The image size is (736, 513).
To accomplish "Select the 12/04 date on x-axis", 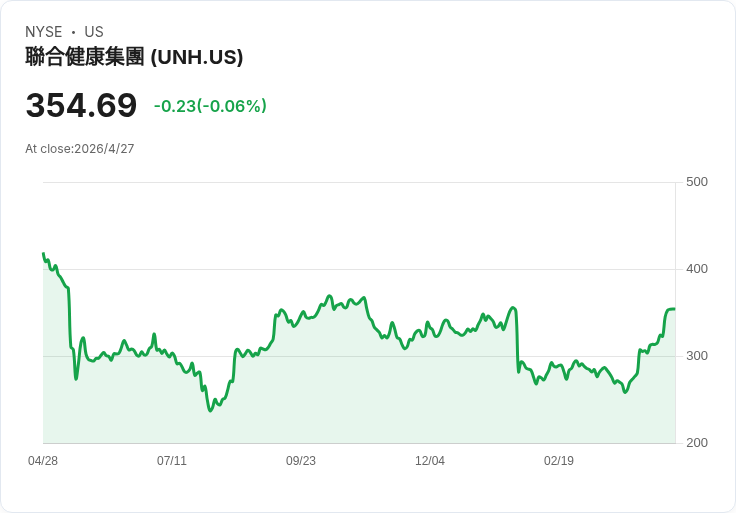I will click(430, 461).
